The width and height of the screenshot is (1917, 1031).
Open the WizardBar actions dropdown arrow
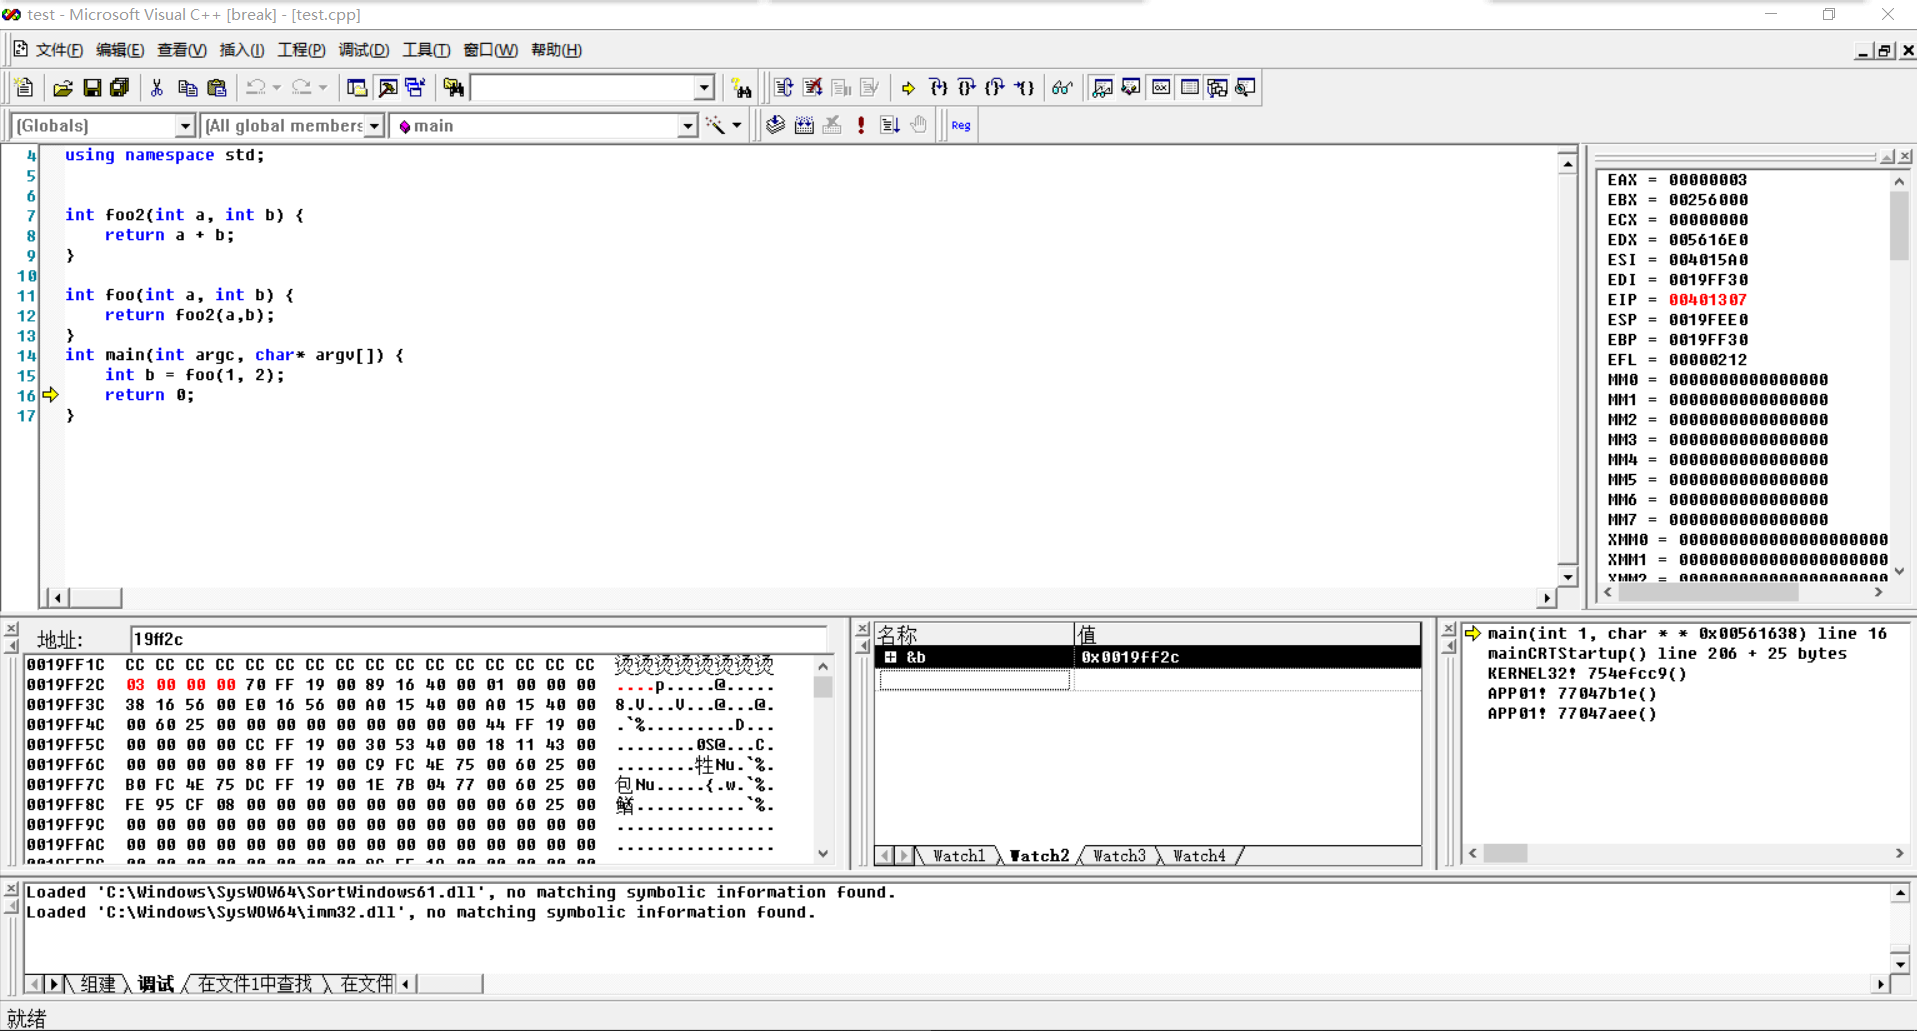pos(737,126)
